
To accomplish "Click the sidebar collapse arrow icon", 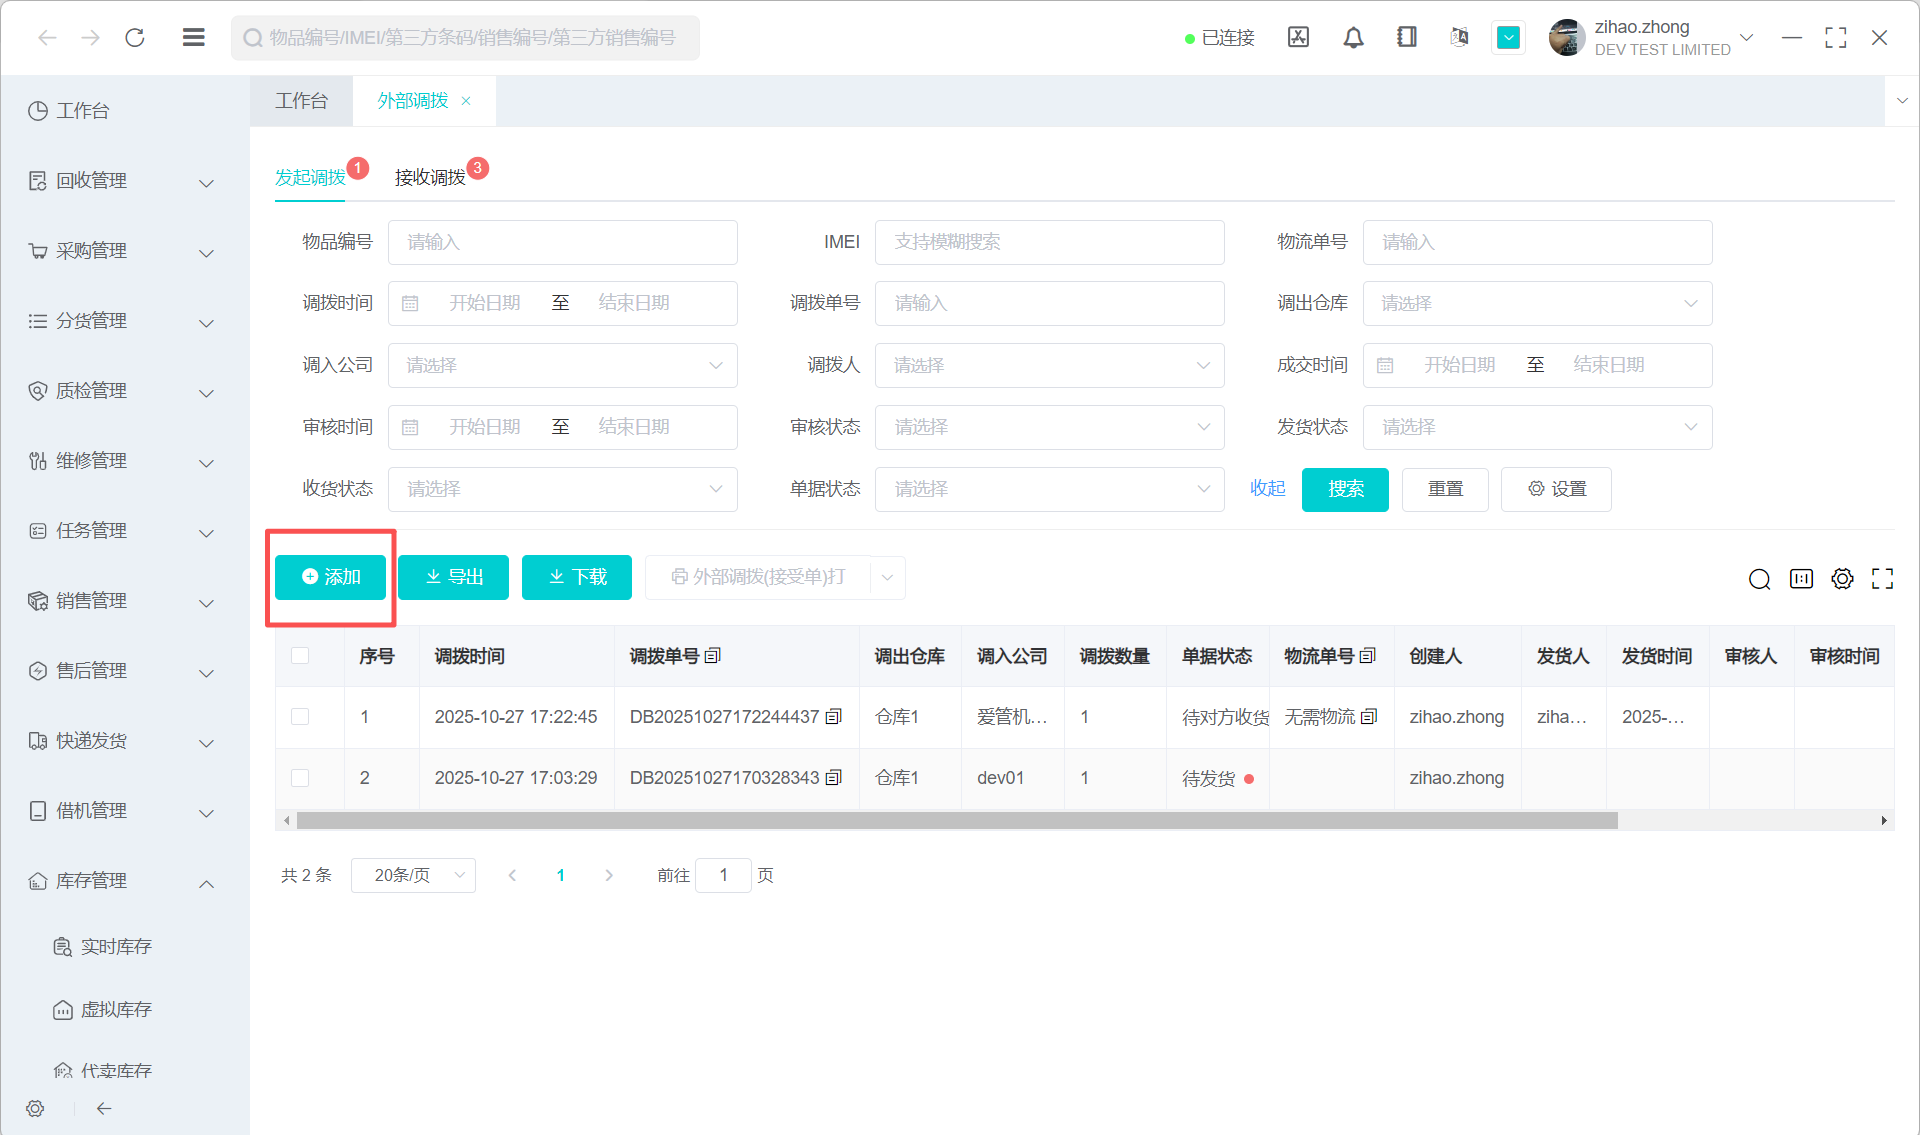I will click(x=104, y=1108).
